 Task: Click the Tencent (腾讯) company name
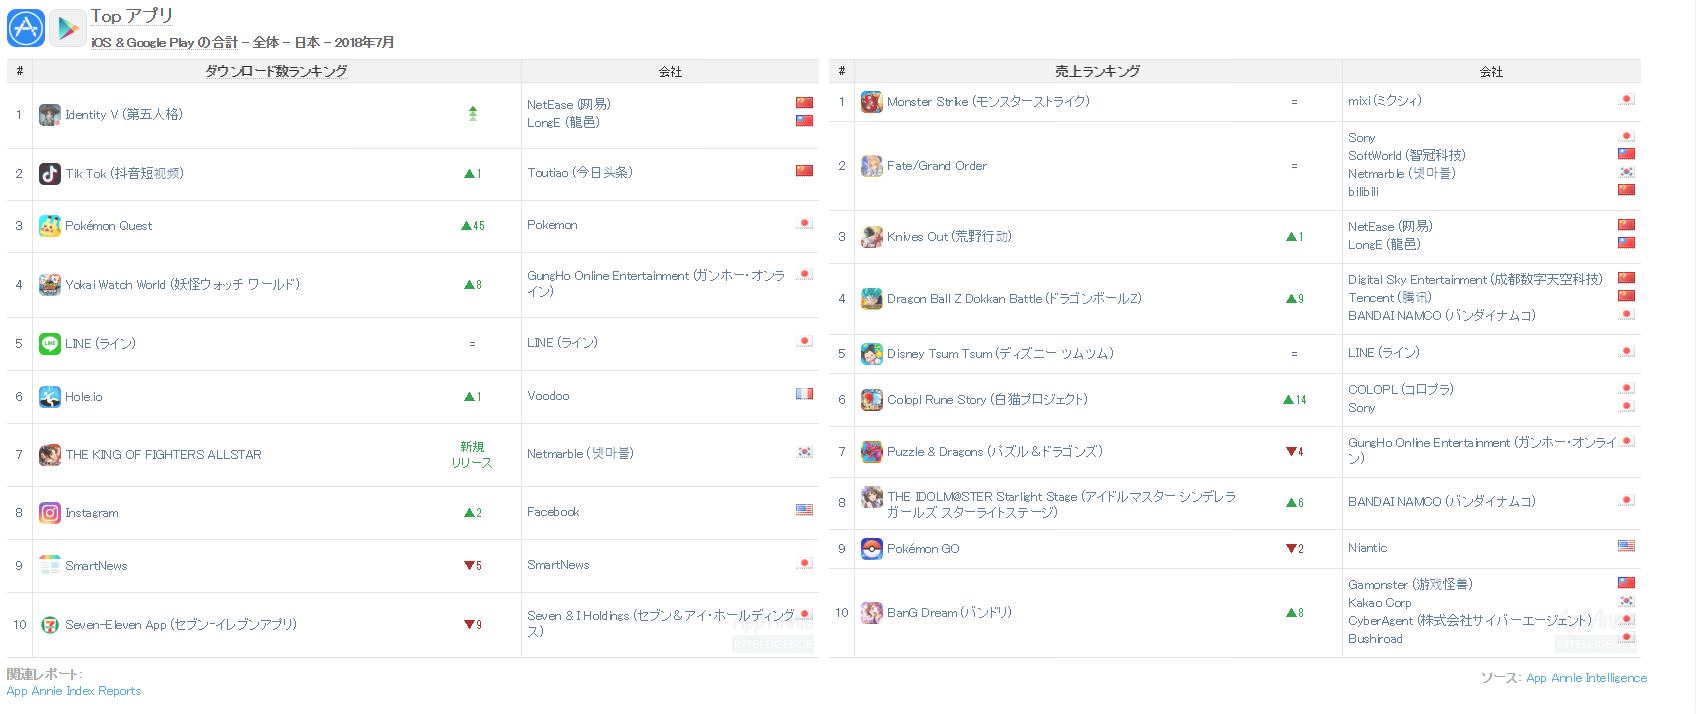[1390, 298]
